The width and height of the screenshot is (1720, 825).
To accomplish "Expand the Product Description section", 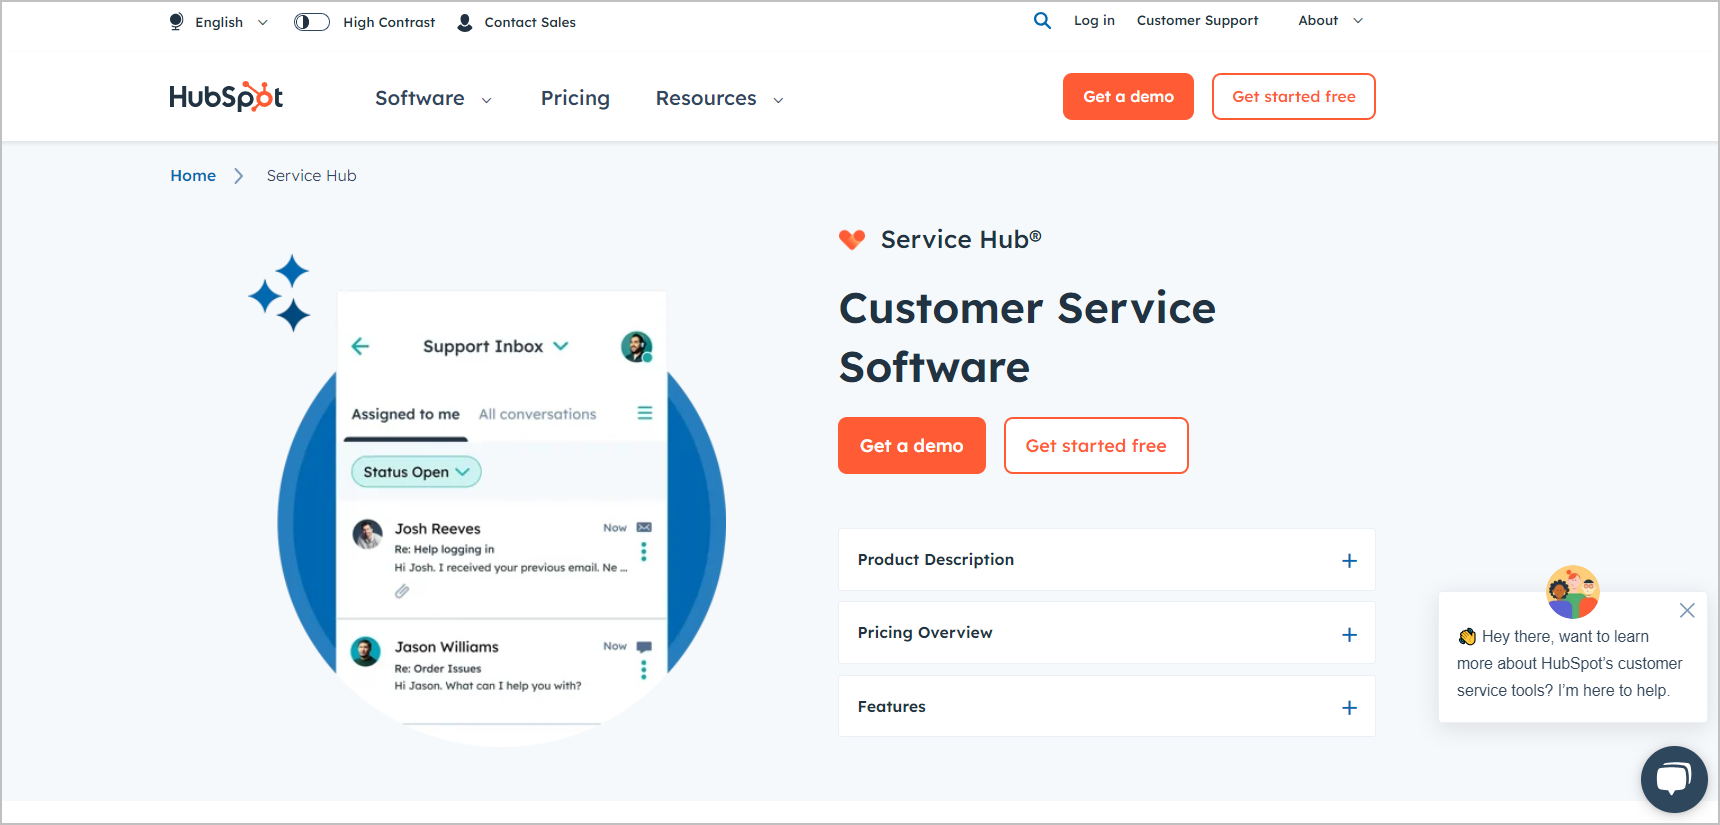I will [x=1107, y=560].
